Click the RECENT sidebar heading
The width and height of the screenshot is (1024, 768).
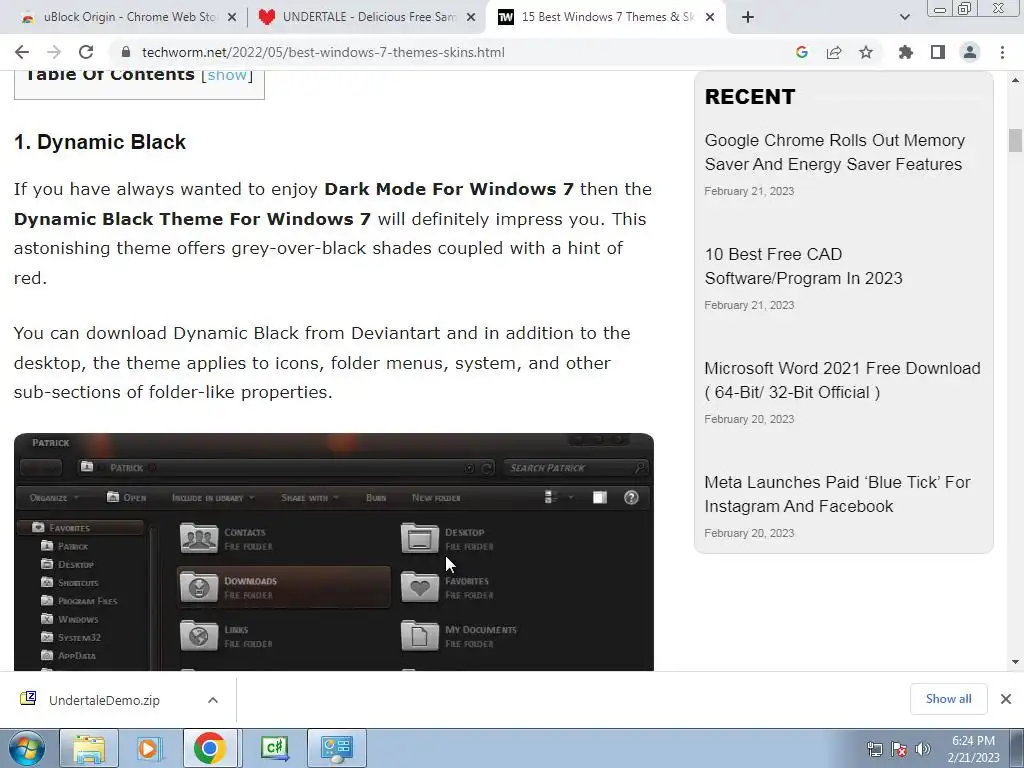[x=750, y=97]
